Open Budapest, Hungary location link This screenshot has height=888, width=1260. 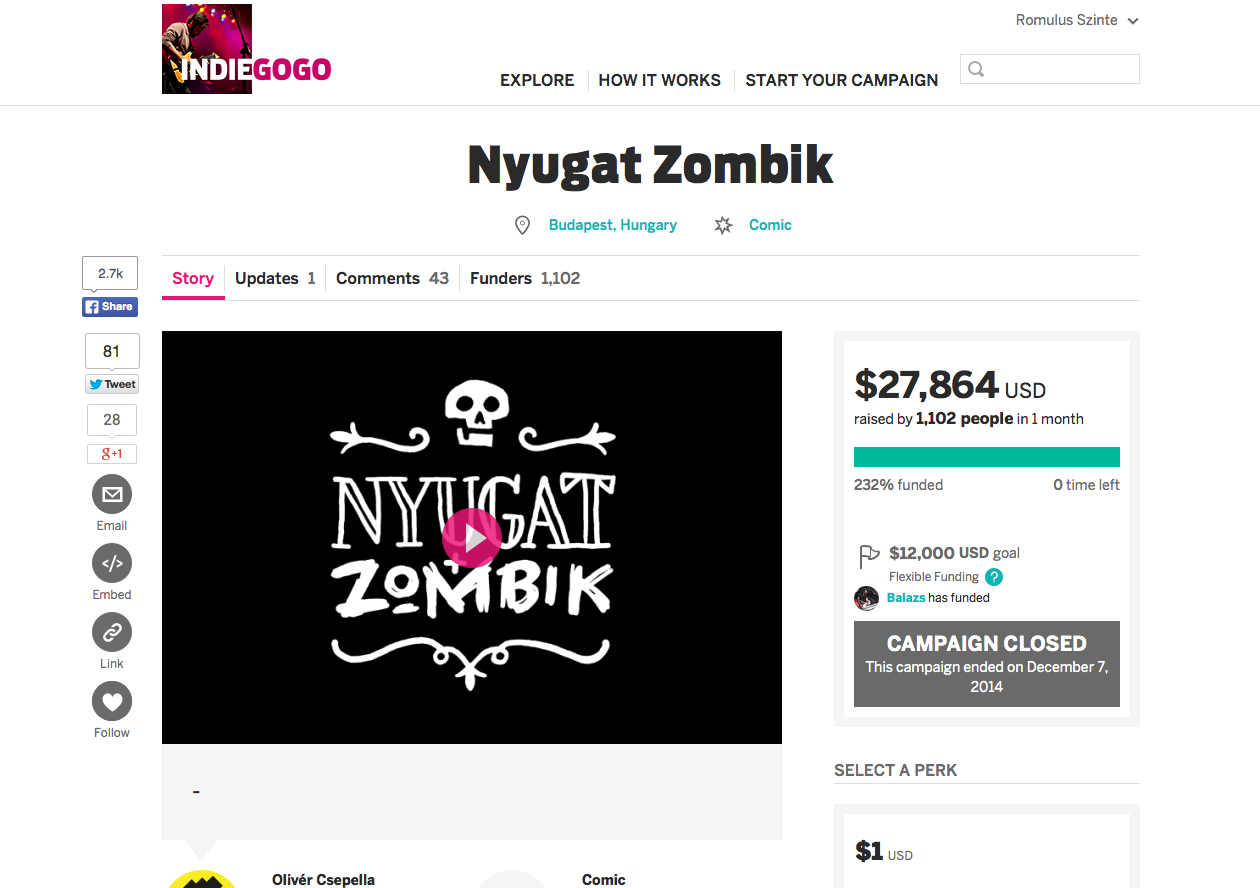click(613, 225)
